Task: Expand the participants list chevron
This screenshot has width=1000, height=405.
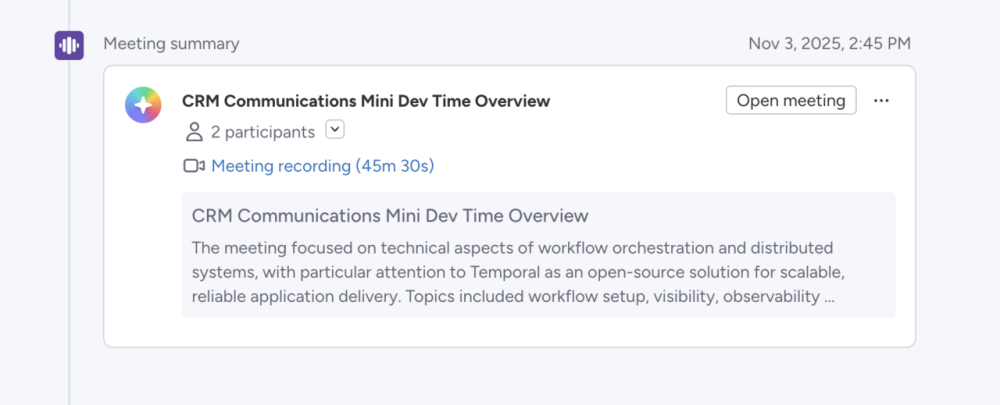Action: click(x=335, y=130)
